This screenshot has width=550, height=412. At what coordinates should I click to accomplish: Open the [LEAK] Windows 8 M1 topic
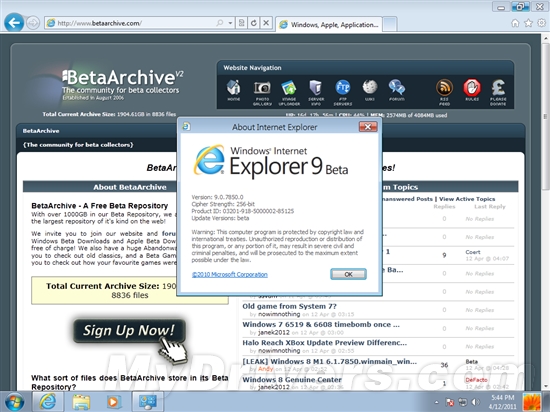[x=330, y=361]
